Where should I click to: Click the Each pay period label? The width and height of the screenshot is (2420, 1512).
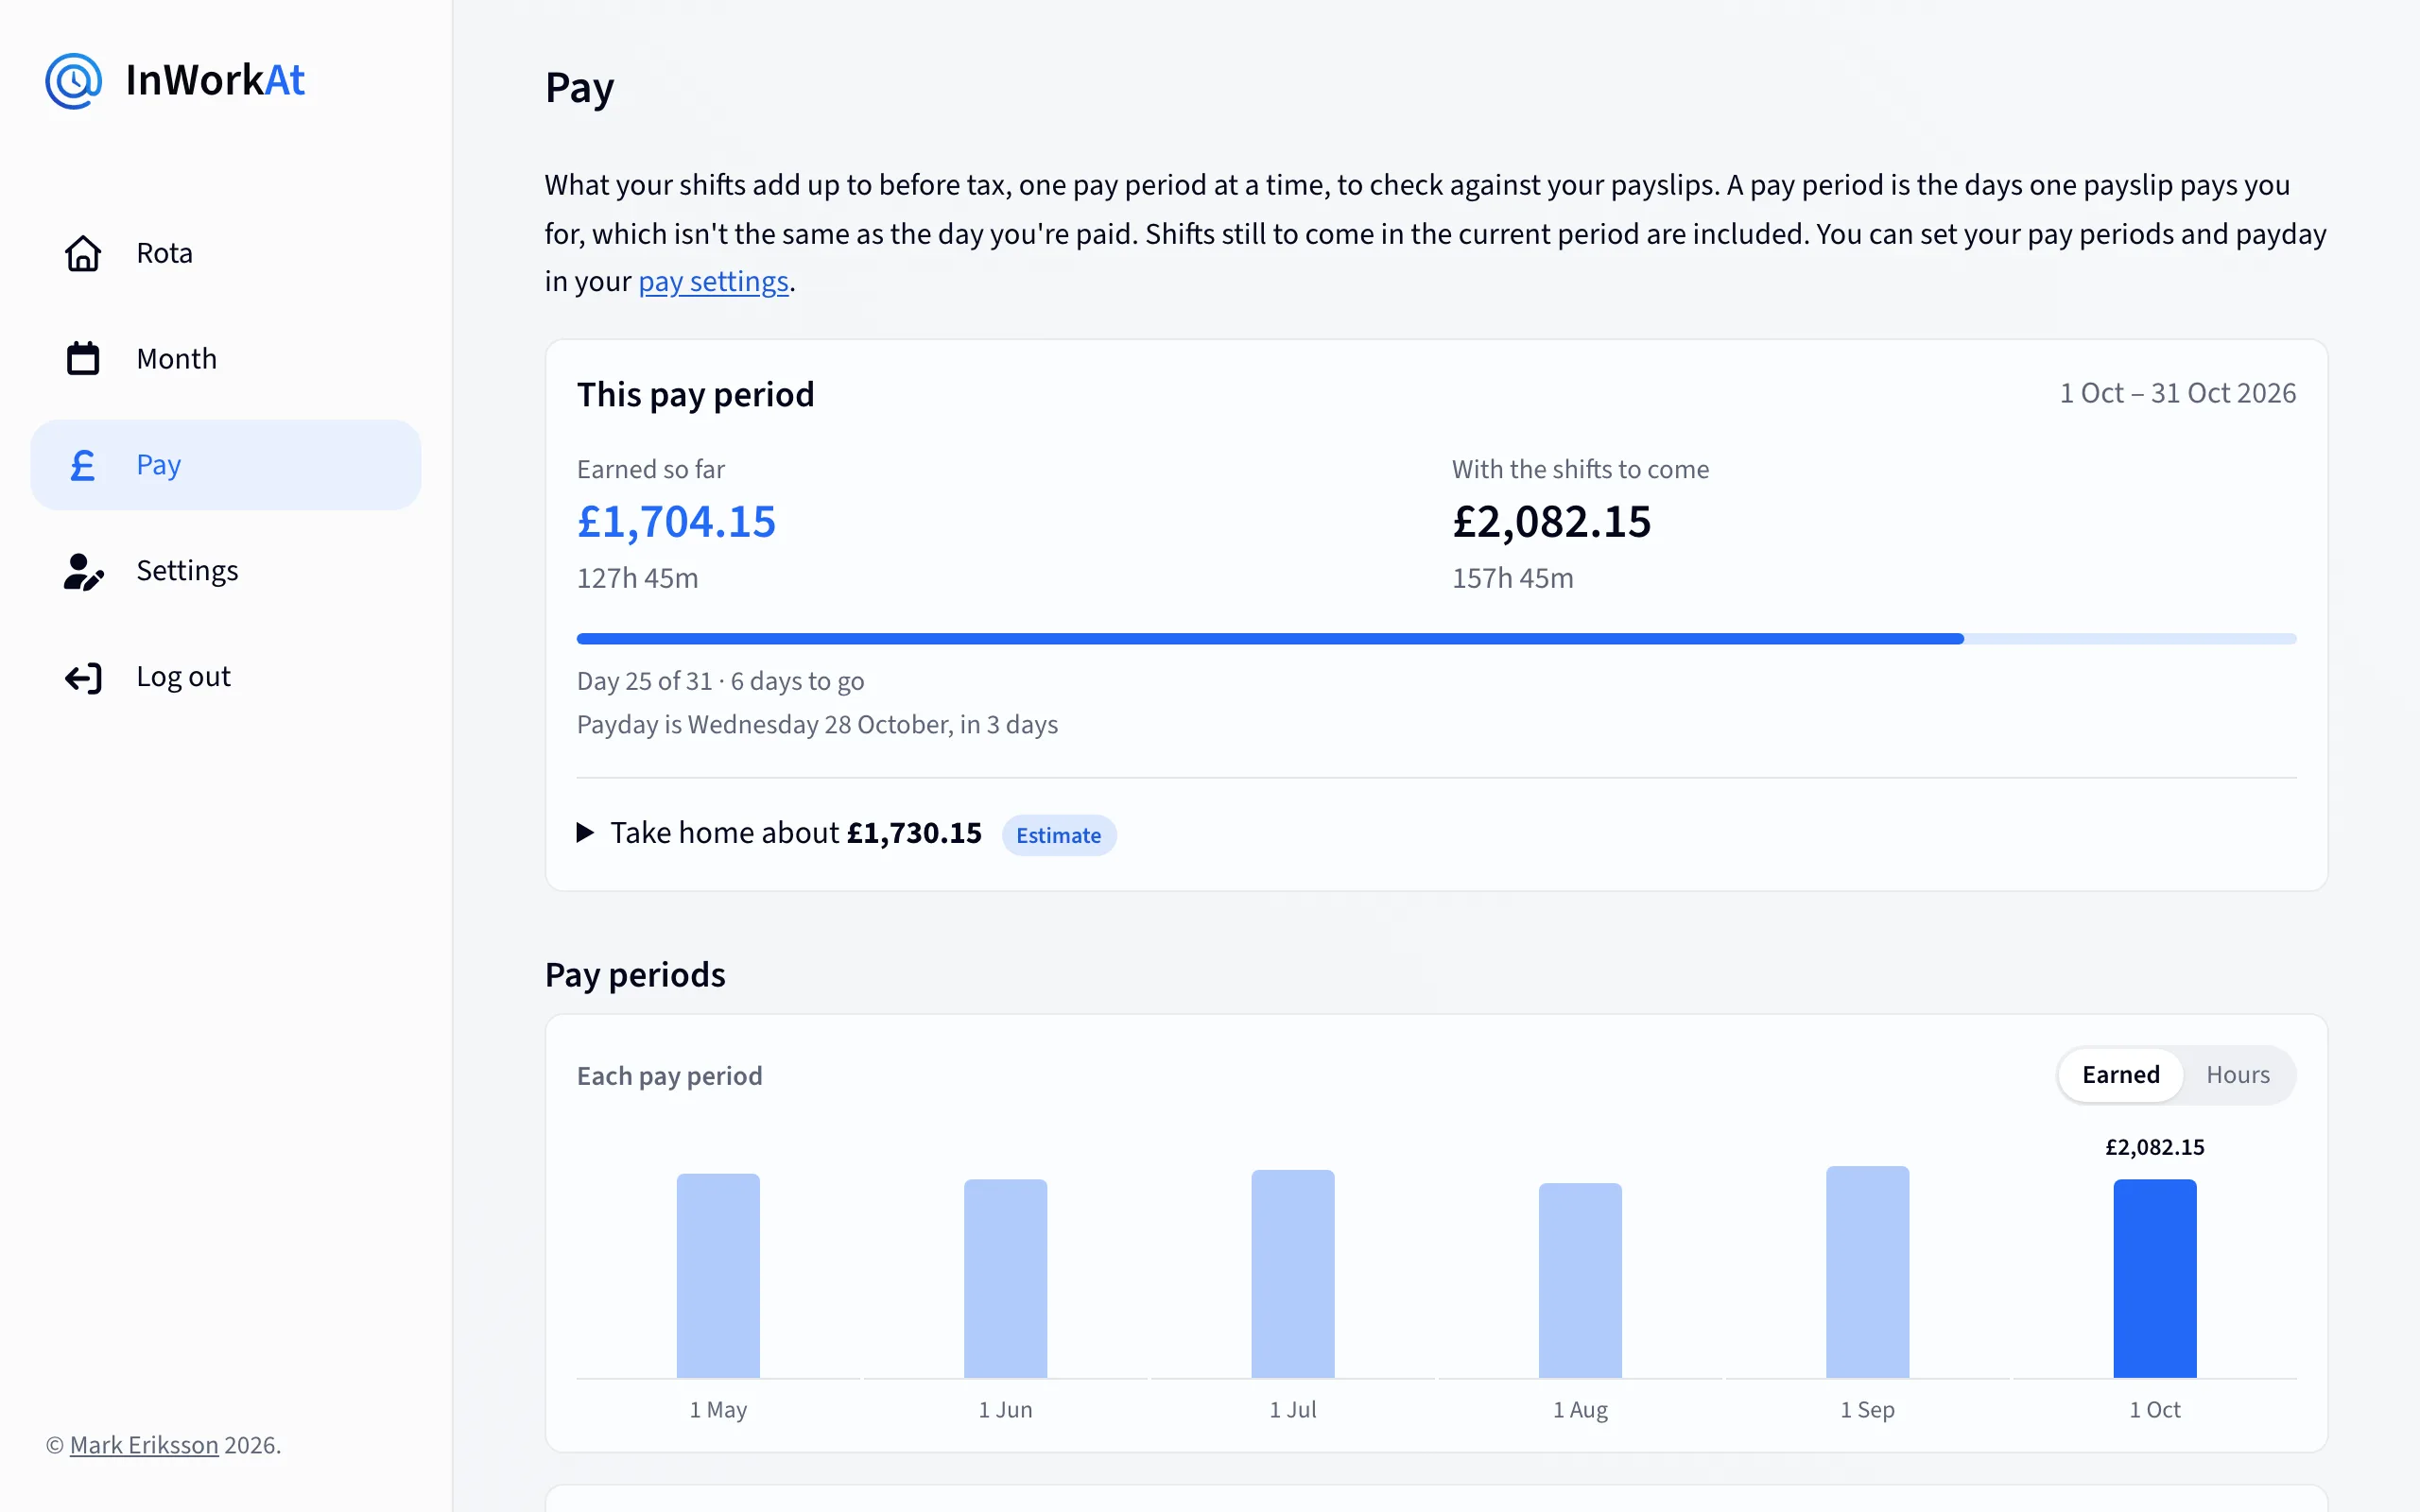click(x=669, y=1076)
